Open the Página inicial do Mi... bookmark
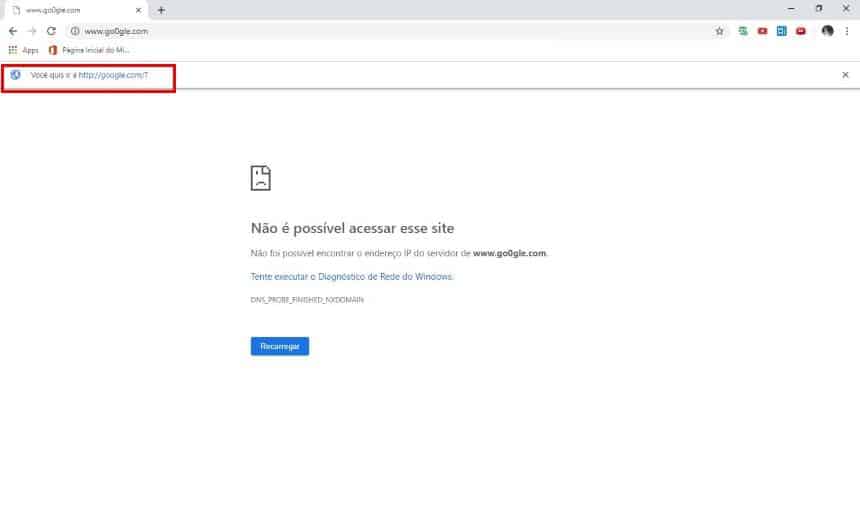 89,50
